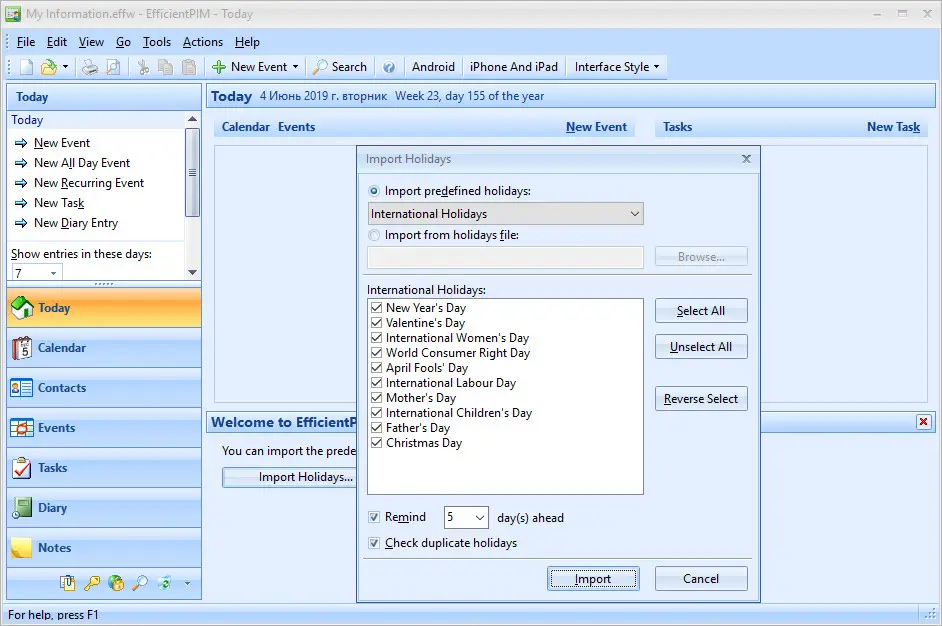Viewport: 942px width, 626px height.
Task: Uncheck World Consumer Right Day
Action: 377,353
